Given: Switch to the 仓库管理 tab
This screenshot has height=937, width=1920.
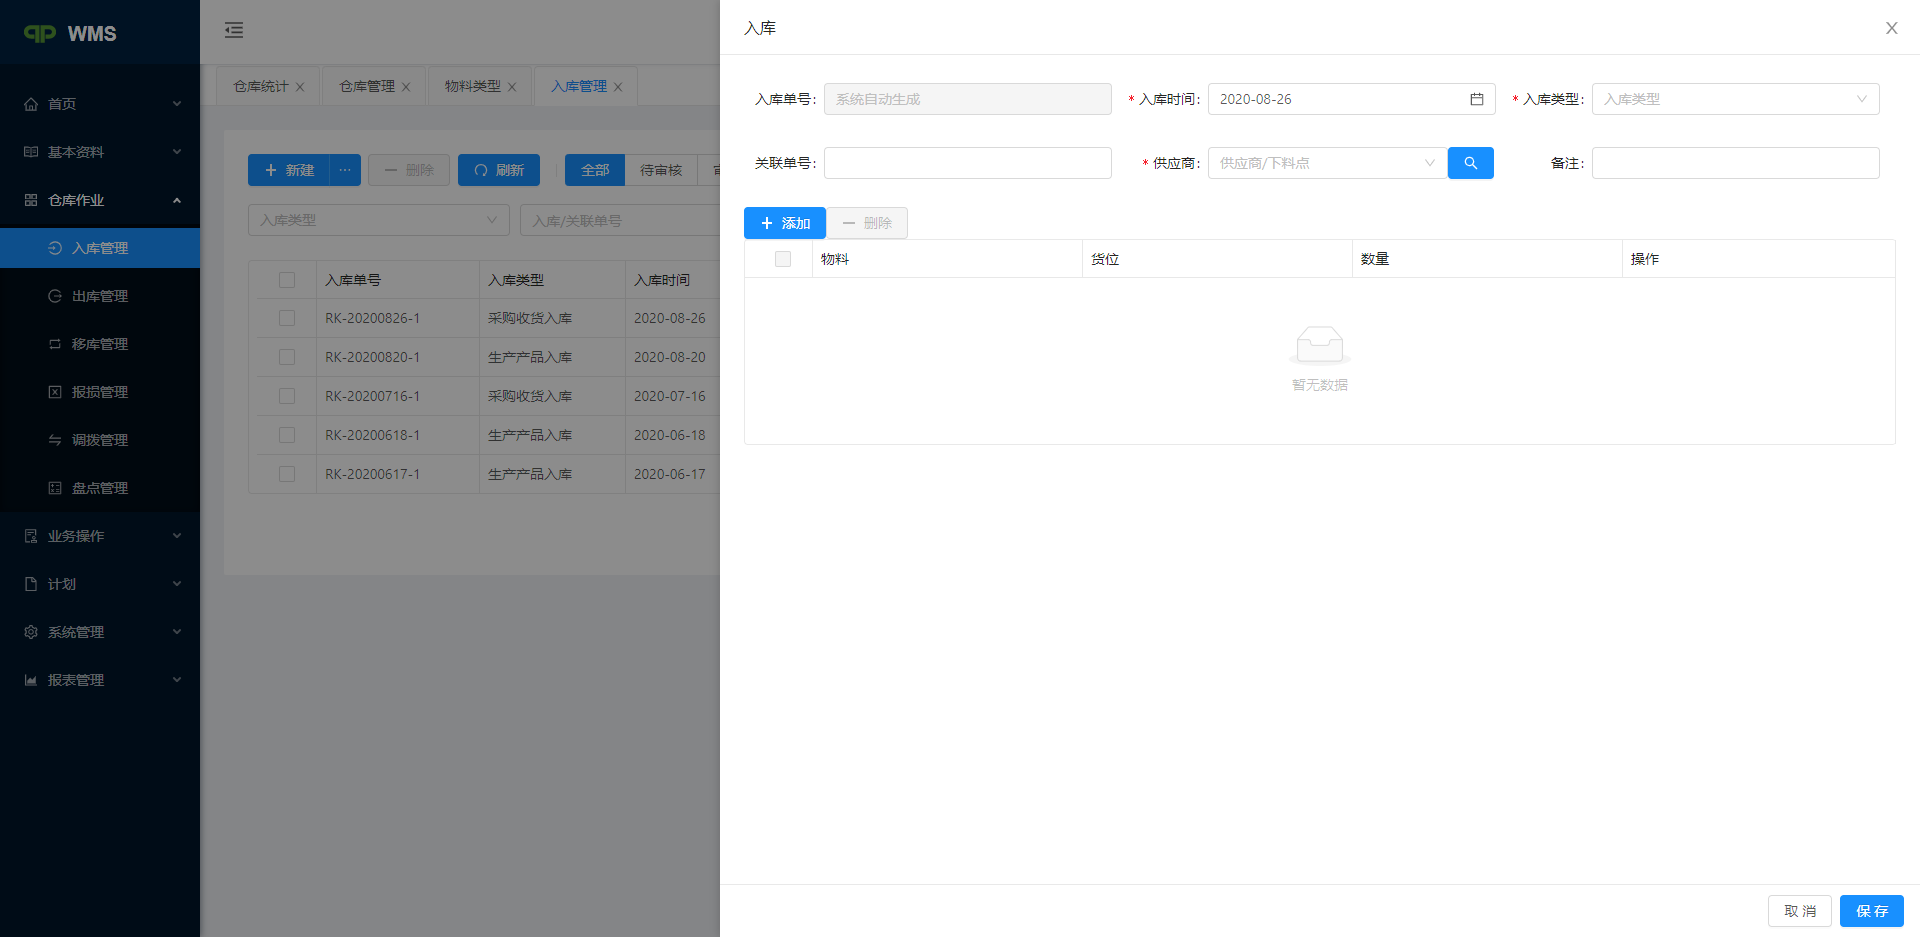Looking at the screenshot, I should [367, 87].
